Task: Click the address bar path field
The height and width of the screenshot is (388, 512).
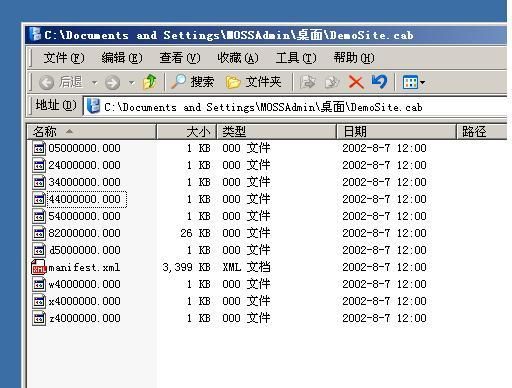Action: coord(295,107)
